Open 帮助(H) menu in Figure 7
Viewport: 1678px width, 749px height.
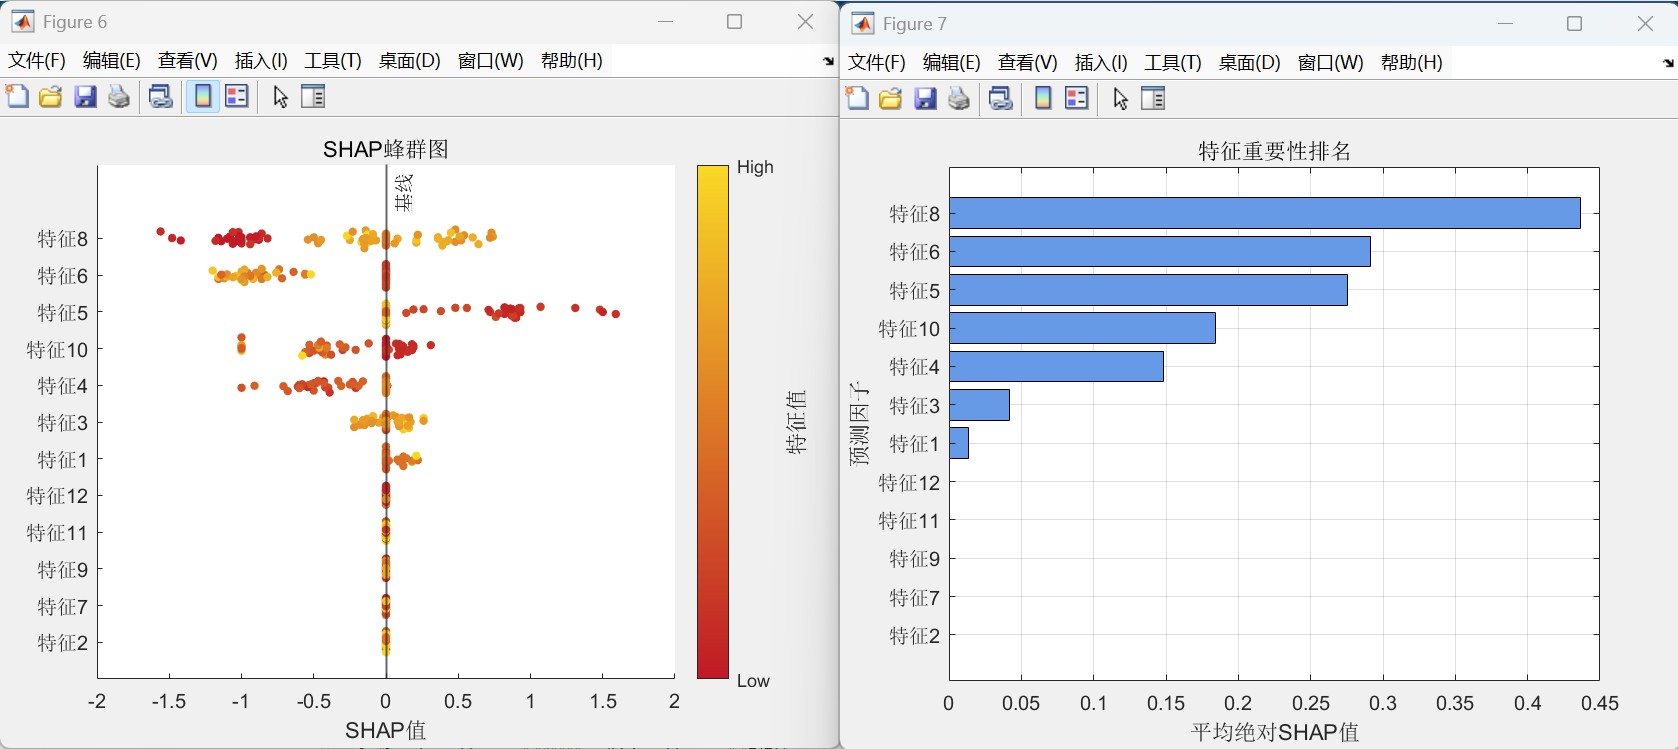click(x=1411, y=63)
